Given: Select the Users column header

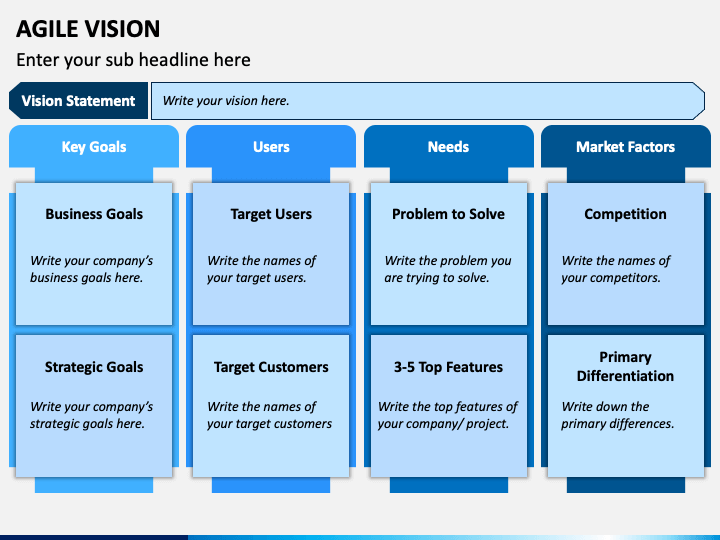Looking at the screenshot, I should click(271, 146).
